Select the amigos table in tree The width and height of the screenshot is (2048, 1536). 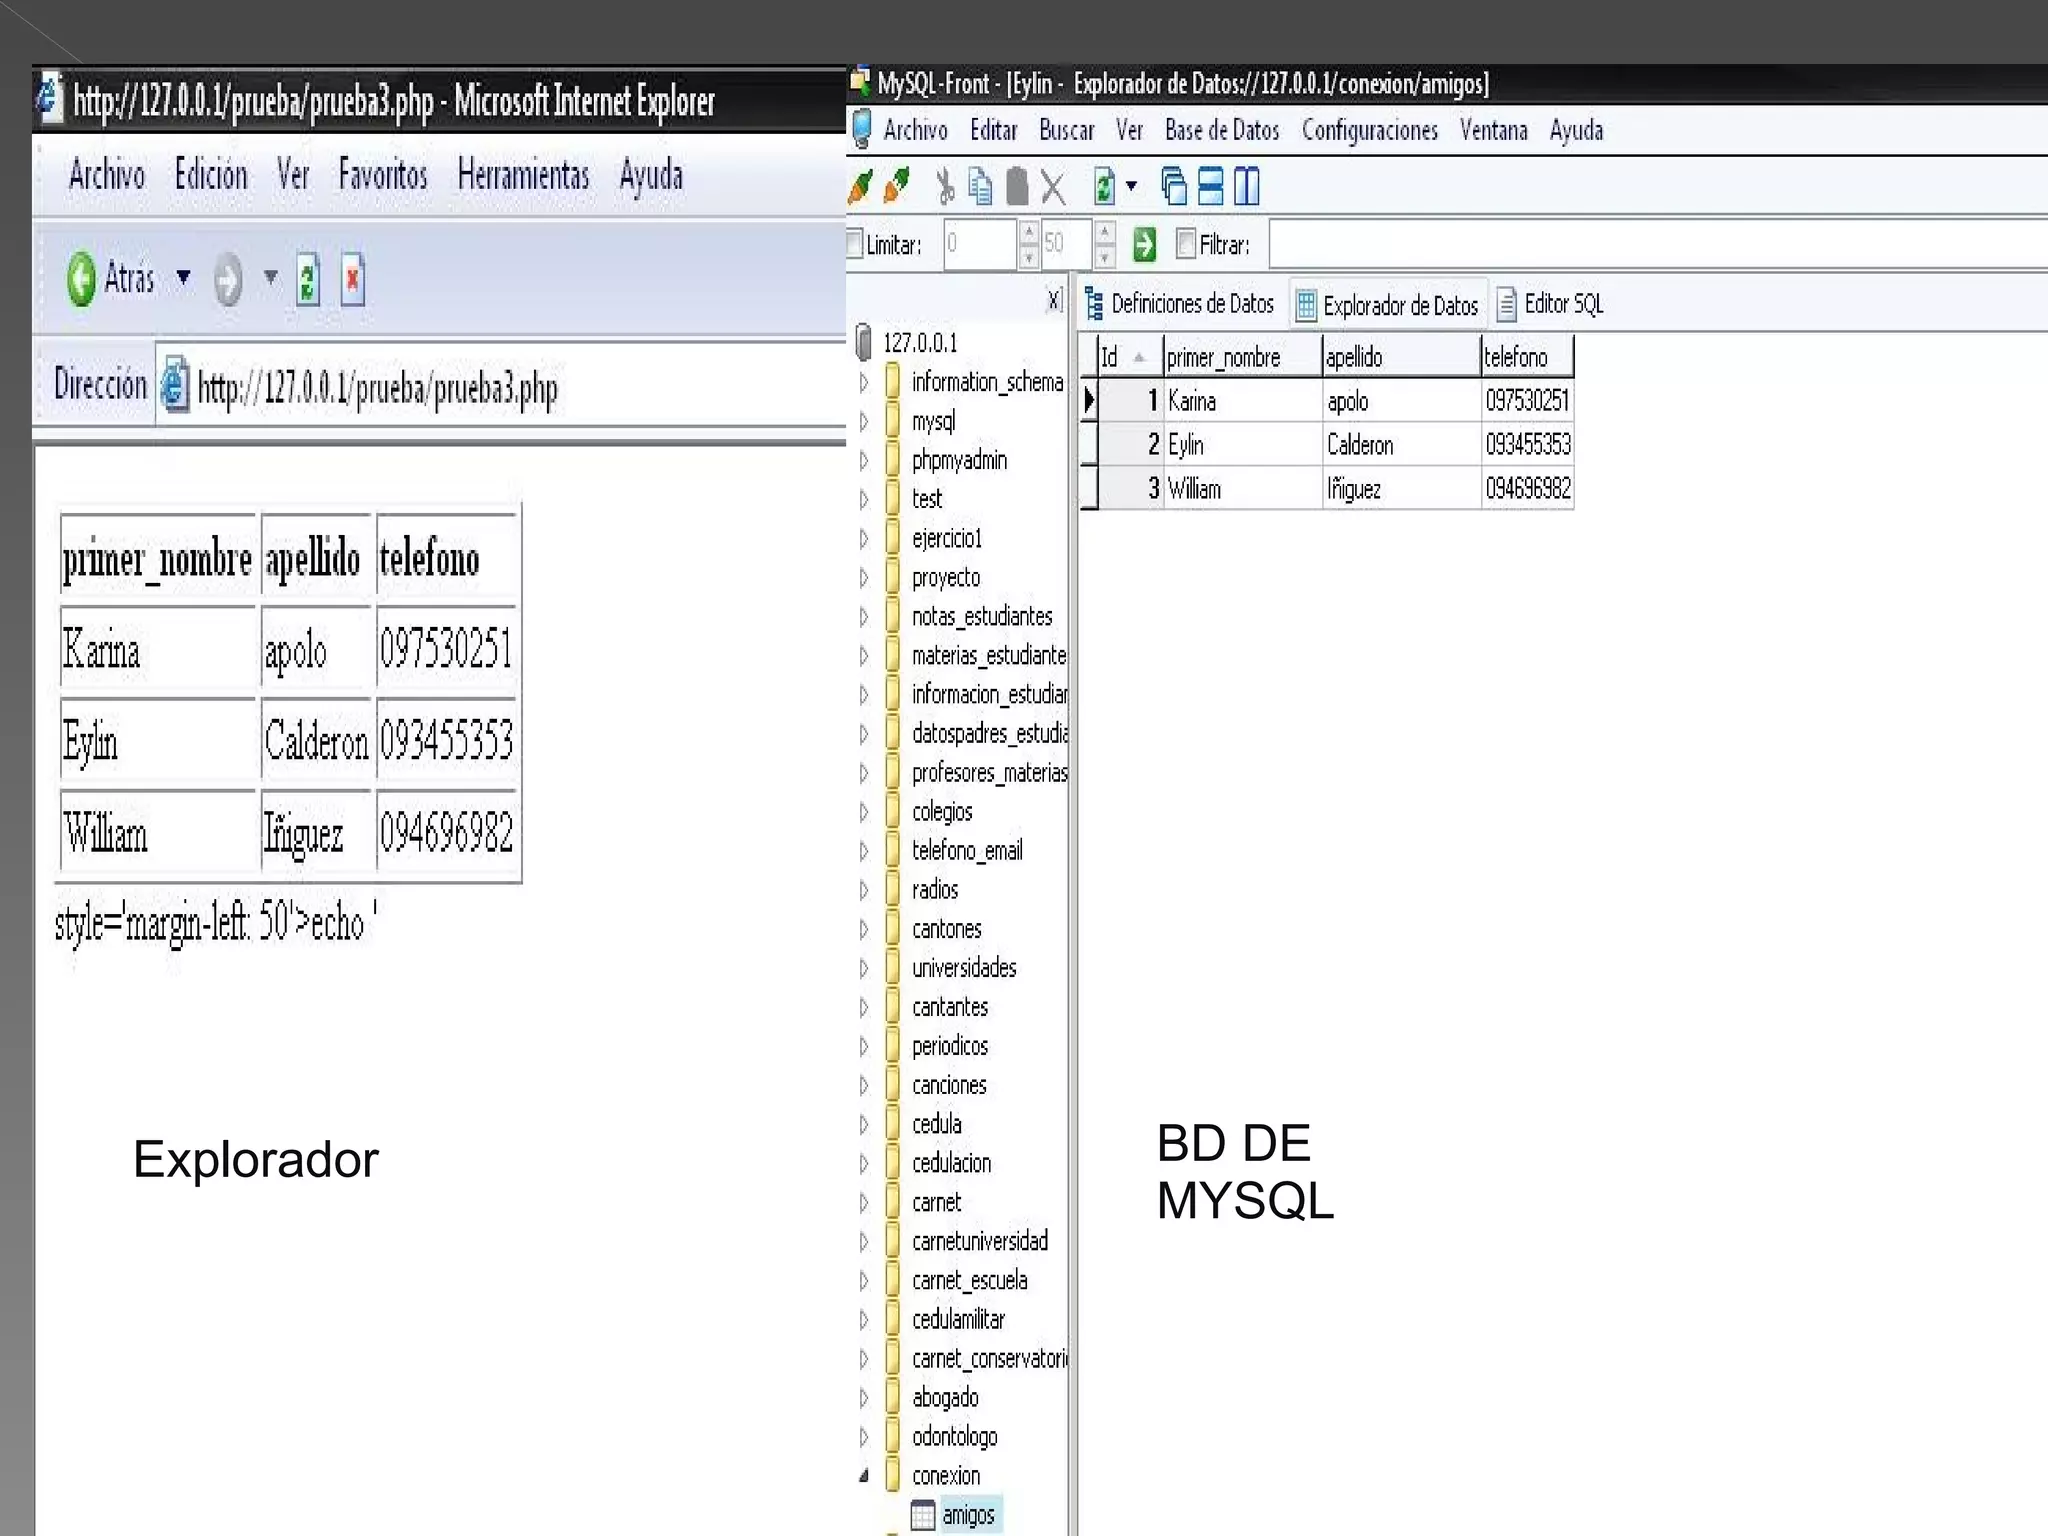tap(968, 1515)
